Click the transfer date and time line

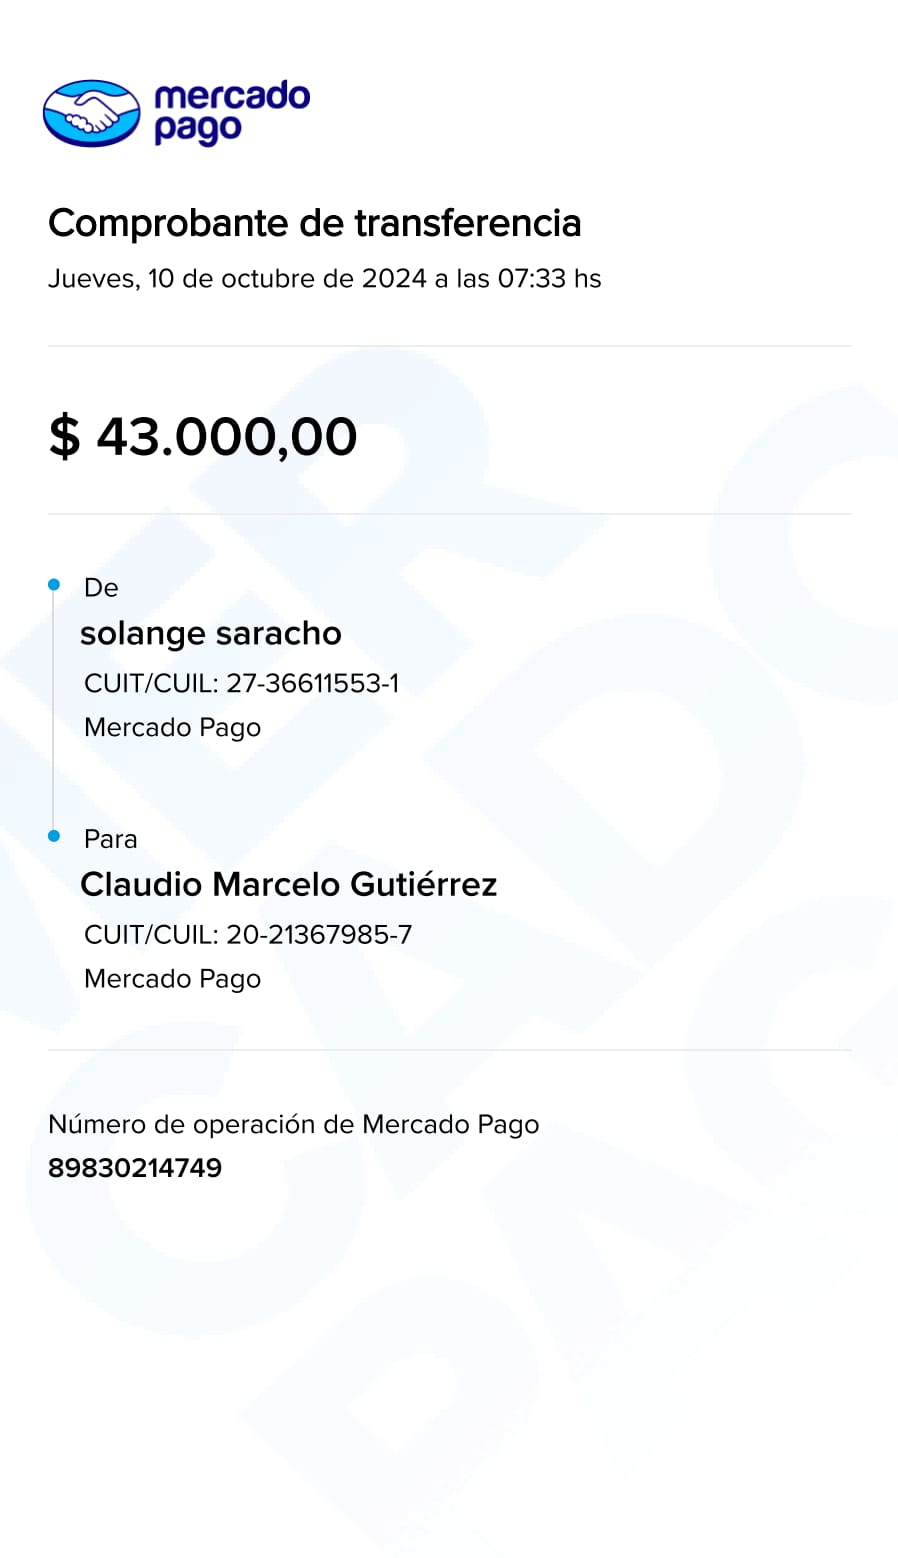pos(324,278)
